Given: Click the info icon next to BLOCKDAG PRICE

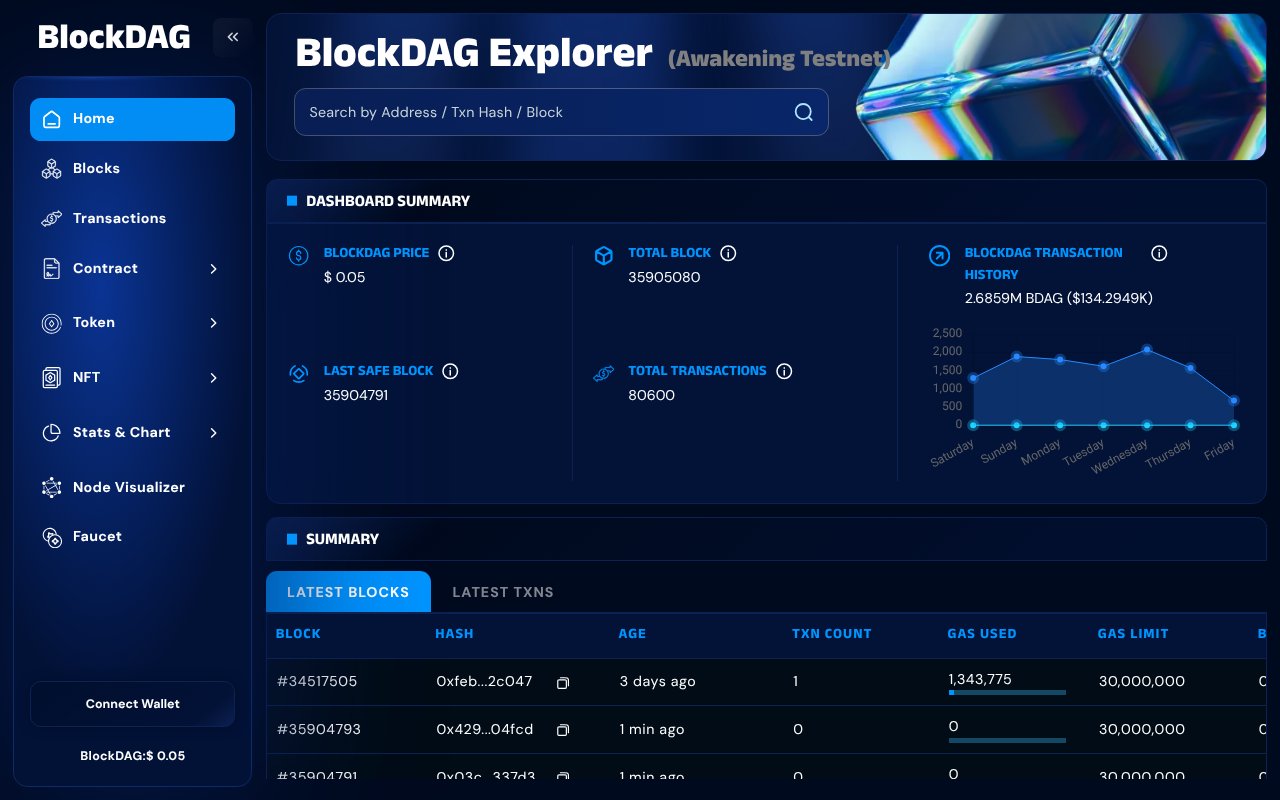Looking at the screenshot, I should point(446,253).
